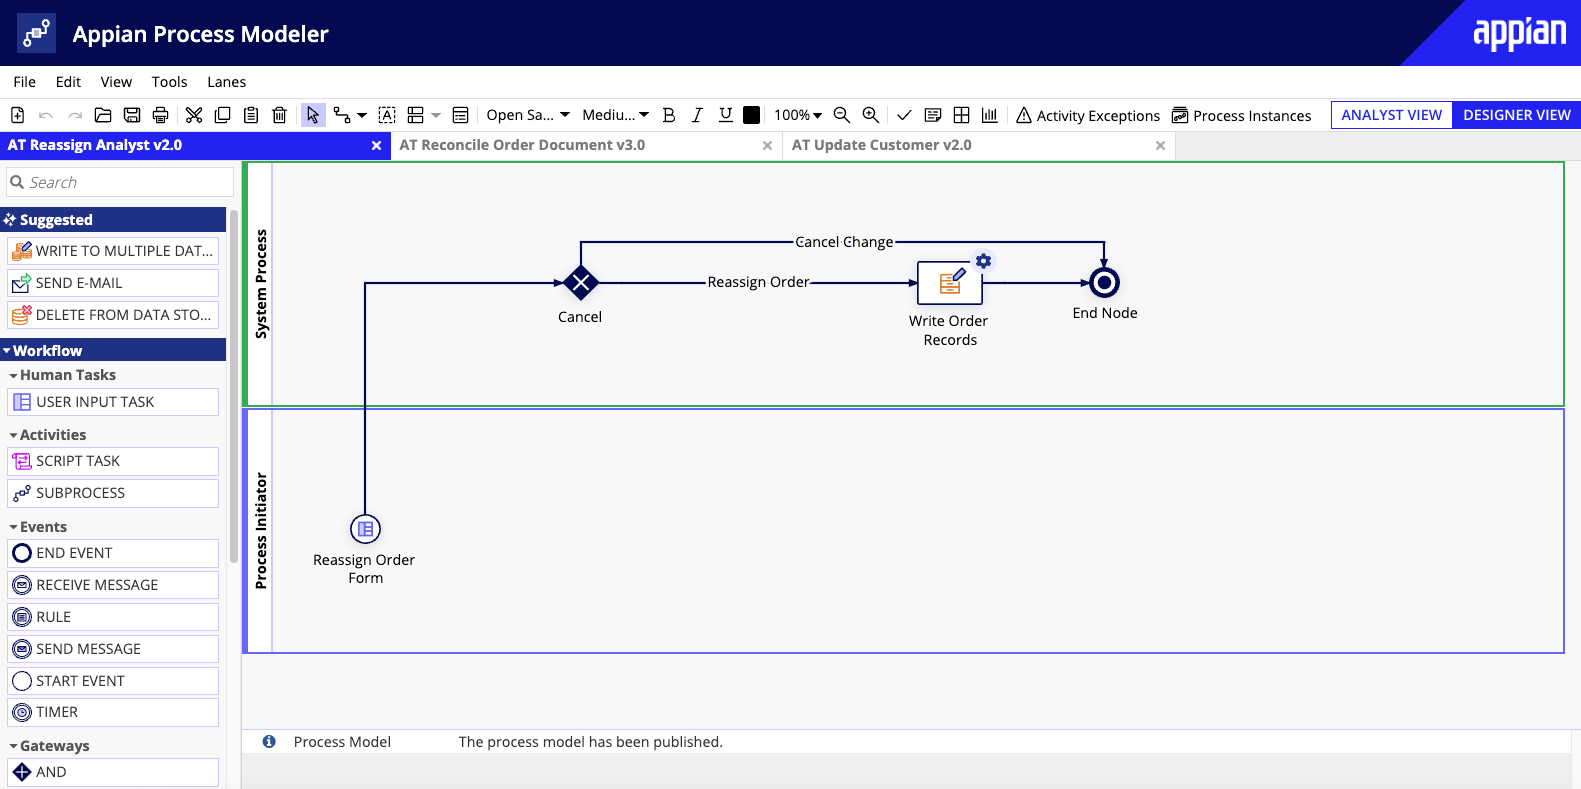Close the AT Reconcile Order Document tab
1581x789 pixels.
point(767,145)
